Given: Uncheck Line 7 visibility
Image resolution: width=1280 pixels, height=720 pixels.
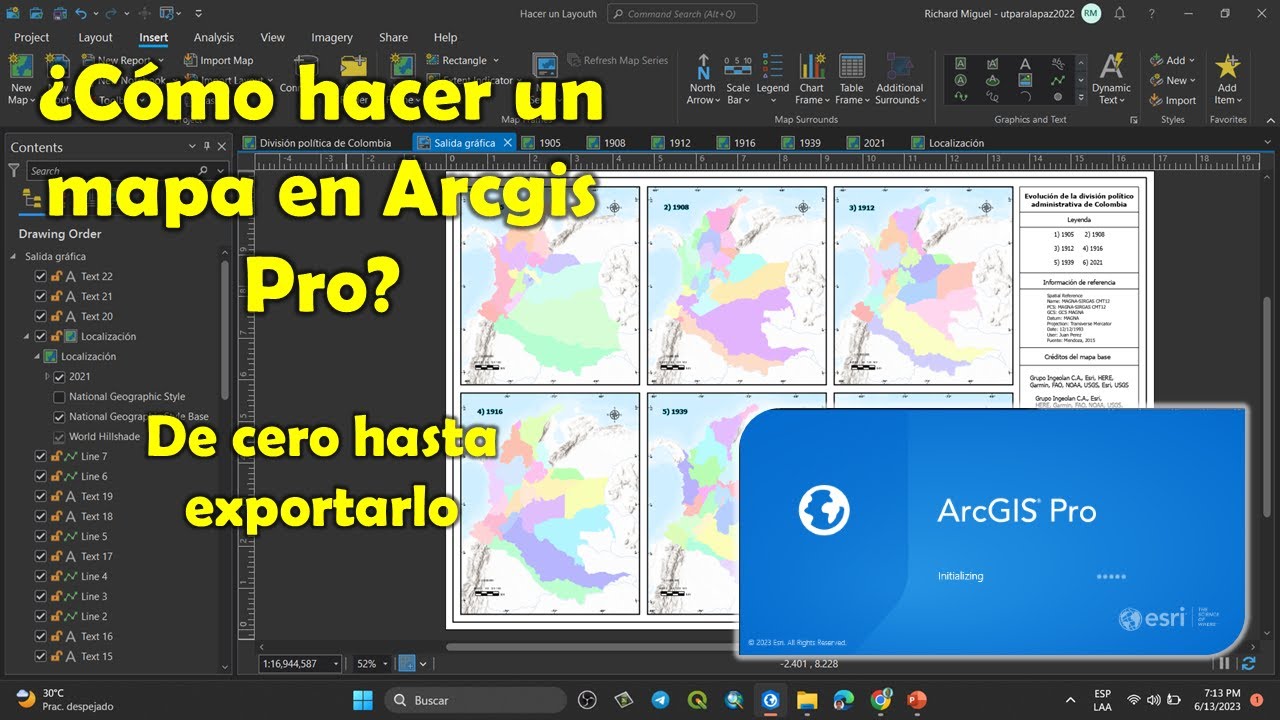Looking at the screenshot, I should [x=41, y=456].
